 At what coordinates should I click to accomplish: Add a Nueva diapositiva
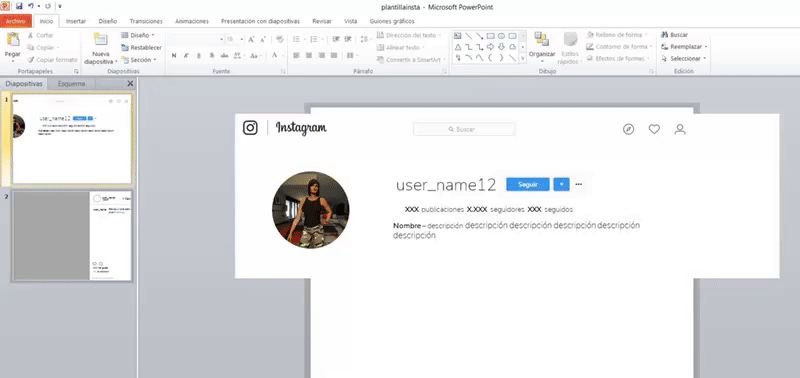tap(101, 49)
